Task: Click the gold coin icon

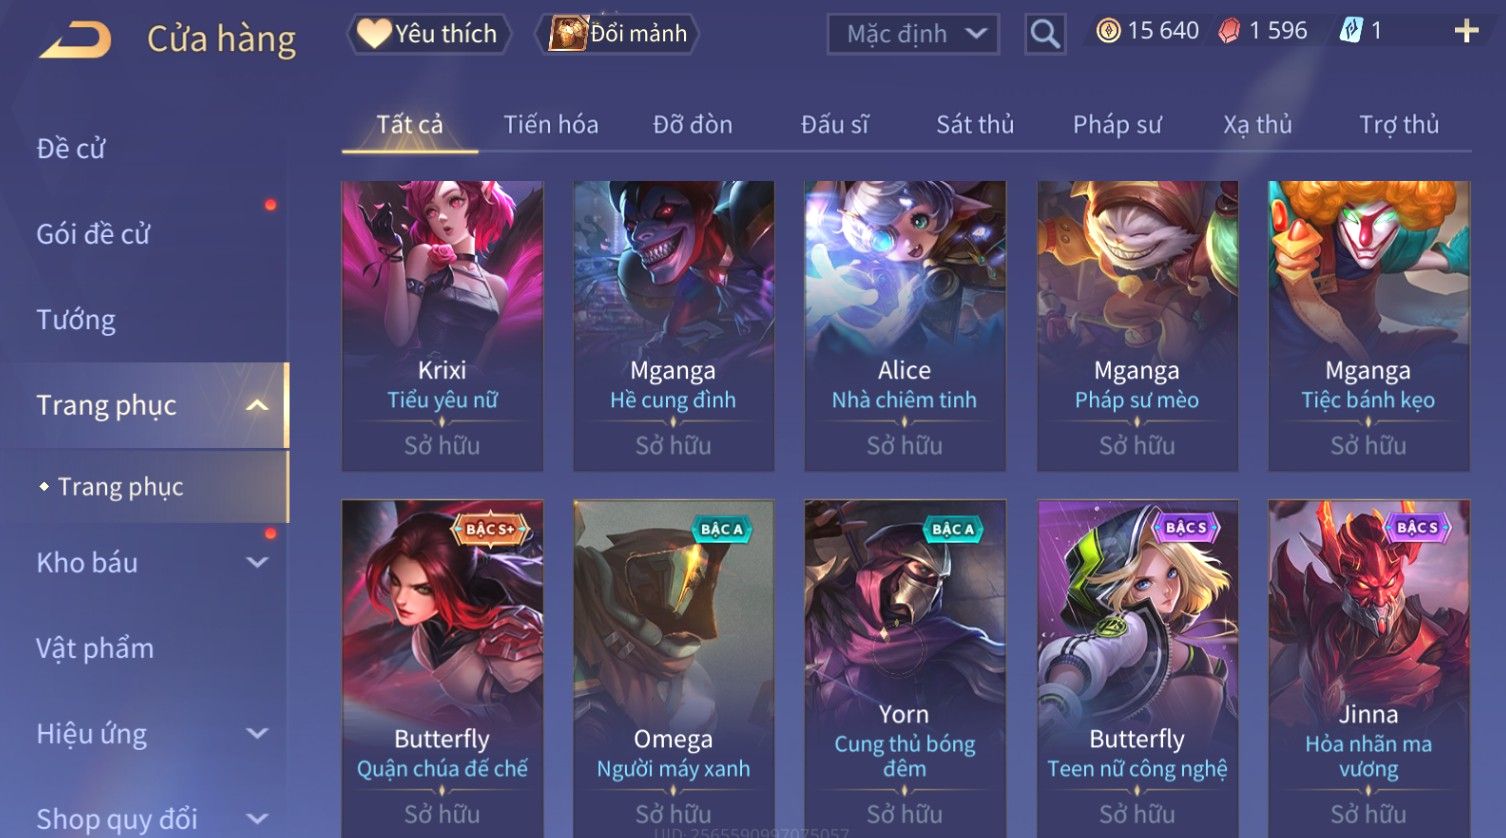Action: [1108, 31]
